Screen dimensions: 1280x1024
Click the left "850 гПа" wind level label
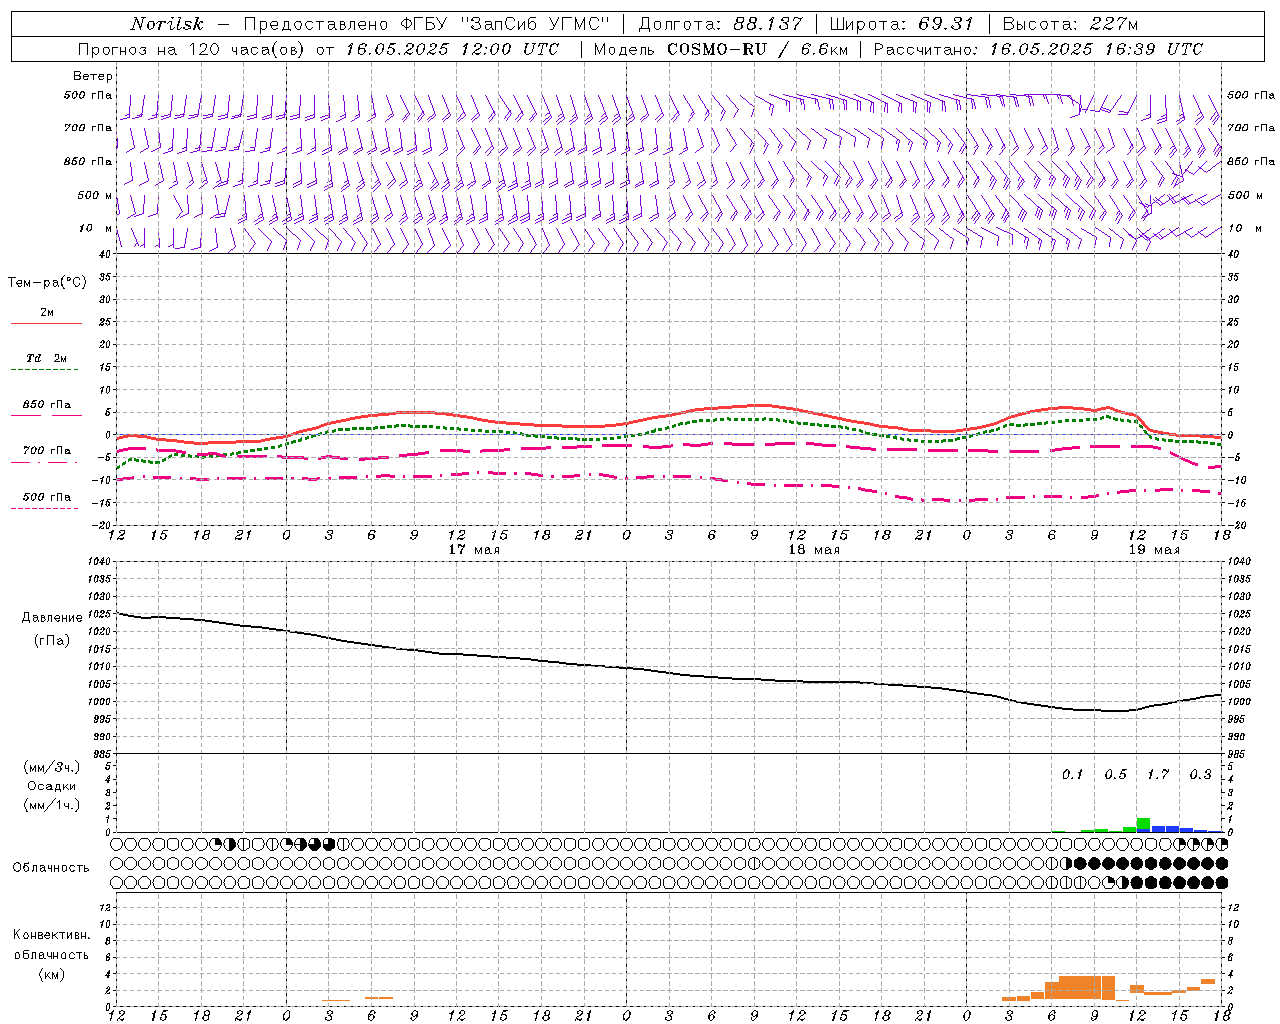click(88, 161)
